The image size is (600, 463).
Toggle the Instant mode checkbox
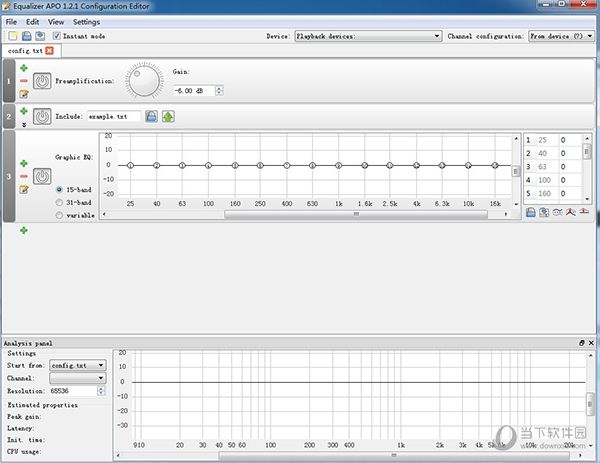click(x=57, y=36)
